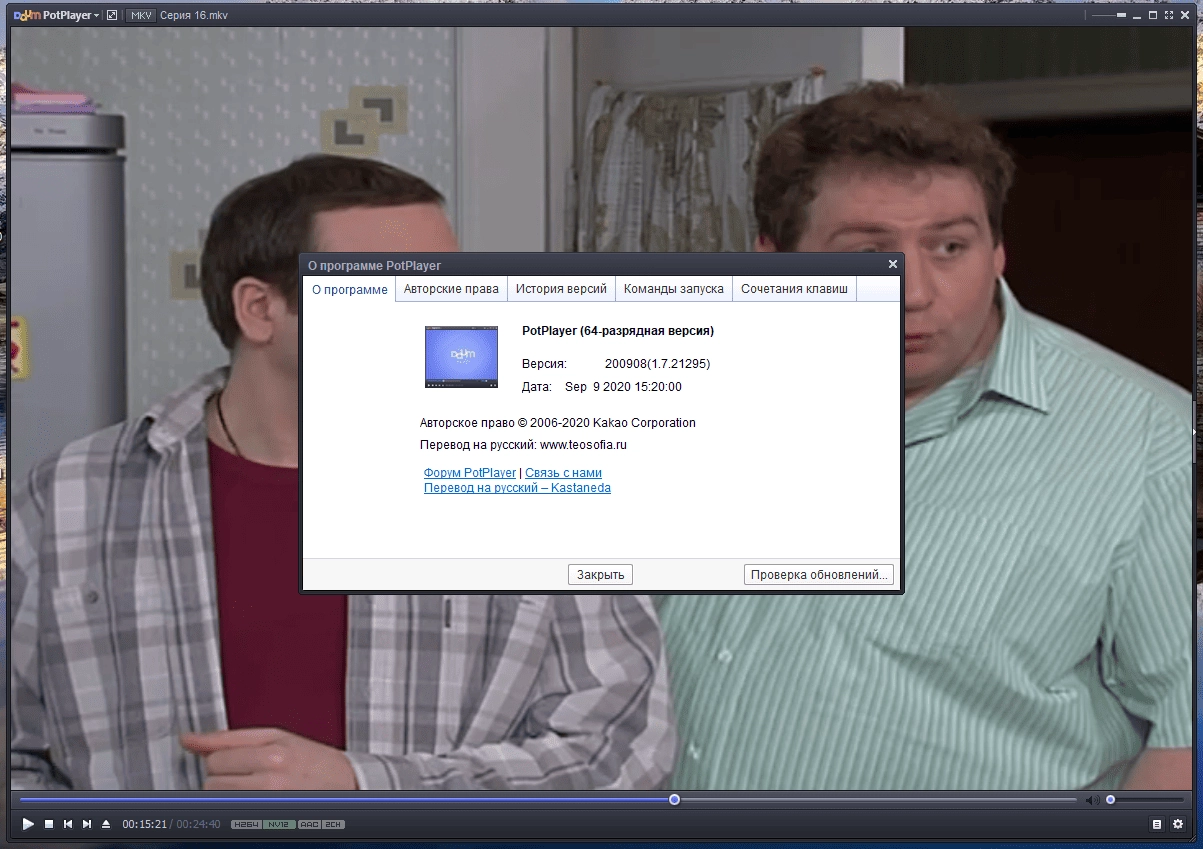Click the MKV format badge in title bar
The image size is (1203, 849).
coord(141,16)
